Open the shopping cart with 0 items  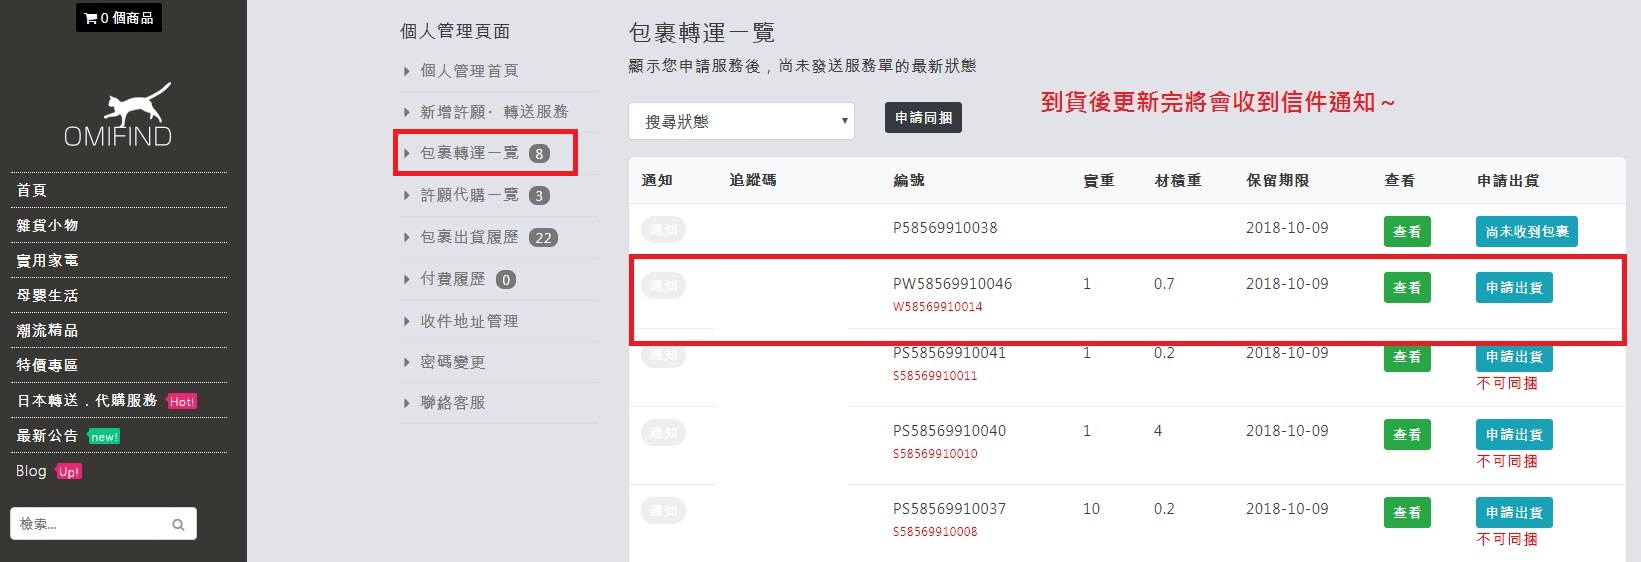(119, 18)
